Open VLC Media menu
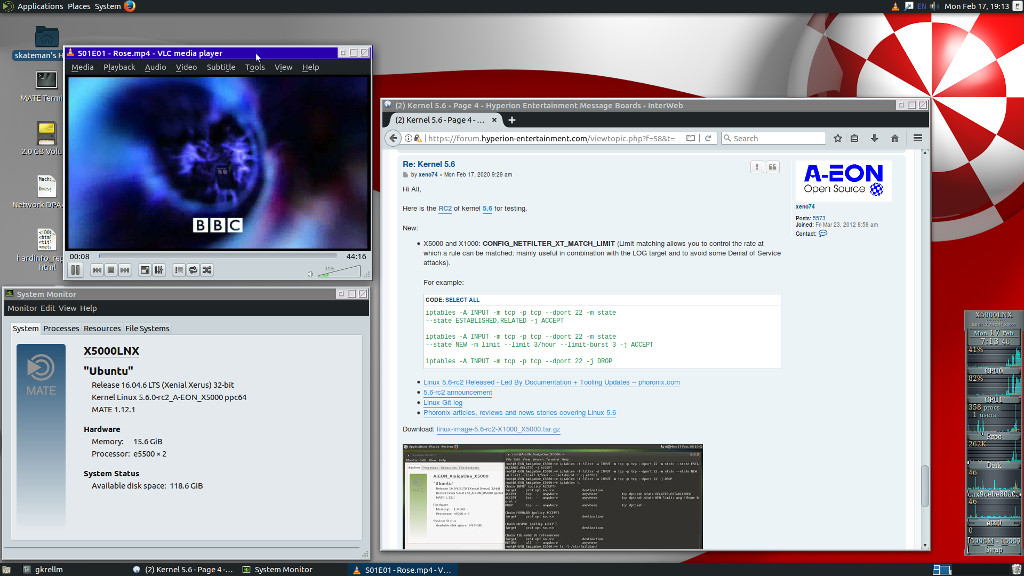The image size is (1024, 576). tap(82, 67)
